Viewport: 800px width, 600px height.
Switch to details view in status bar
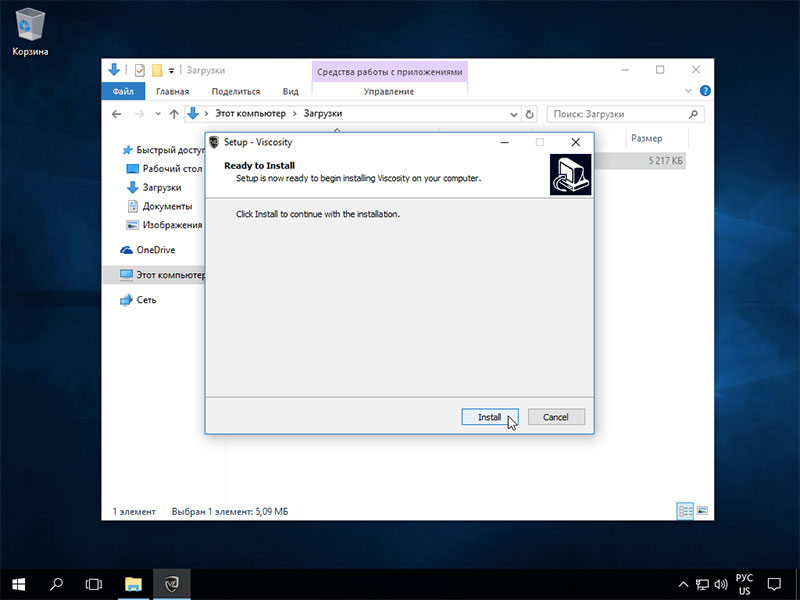[685, 511]
